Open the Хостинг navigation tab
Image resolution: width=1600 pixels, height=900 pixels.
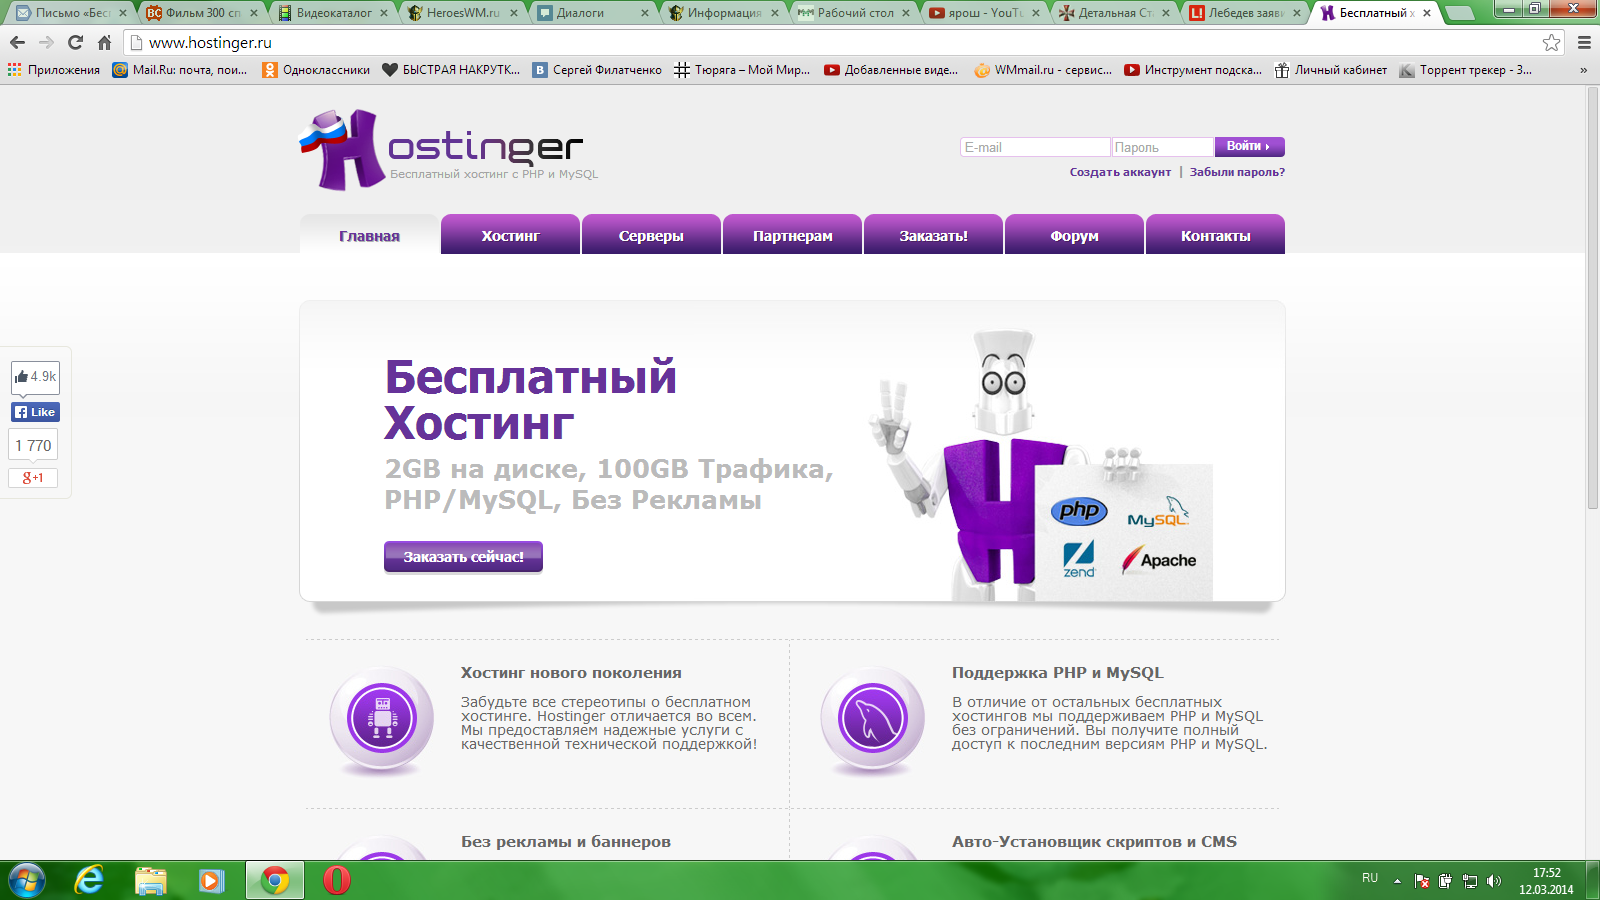pyautogui.click(x=510, y=235)
